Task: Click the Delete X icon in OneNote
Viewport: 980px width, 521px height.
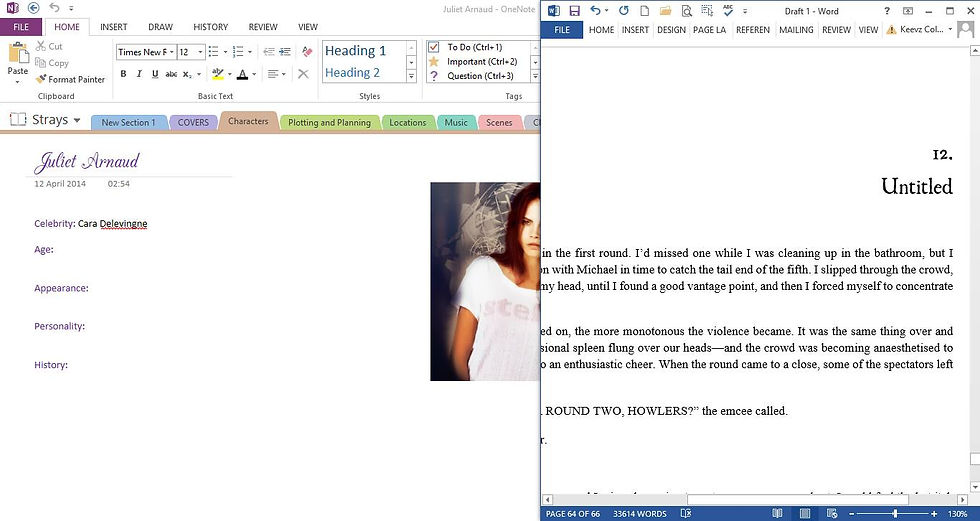Action: pyautogui.click(x=303, y=74)
